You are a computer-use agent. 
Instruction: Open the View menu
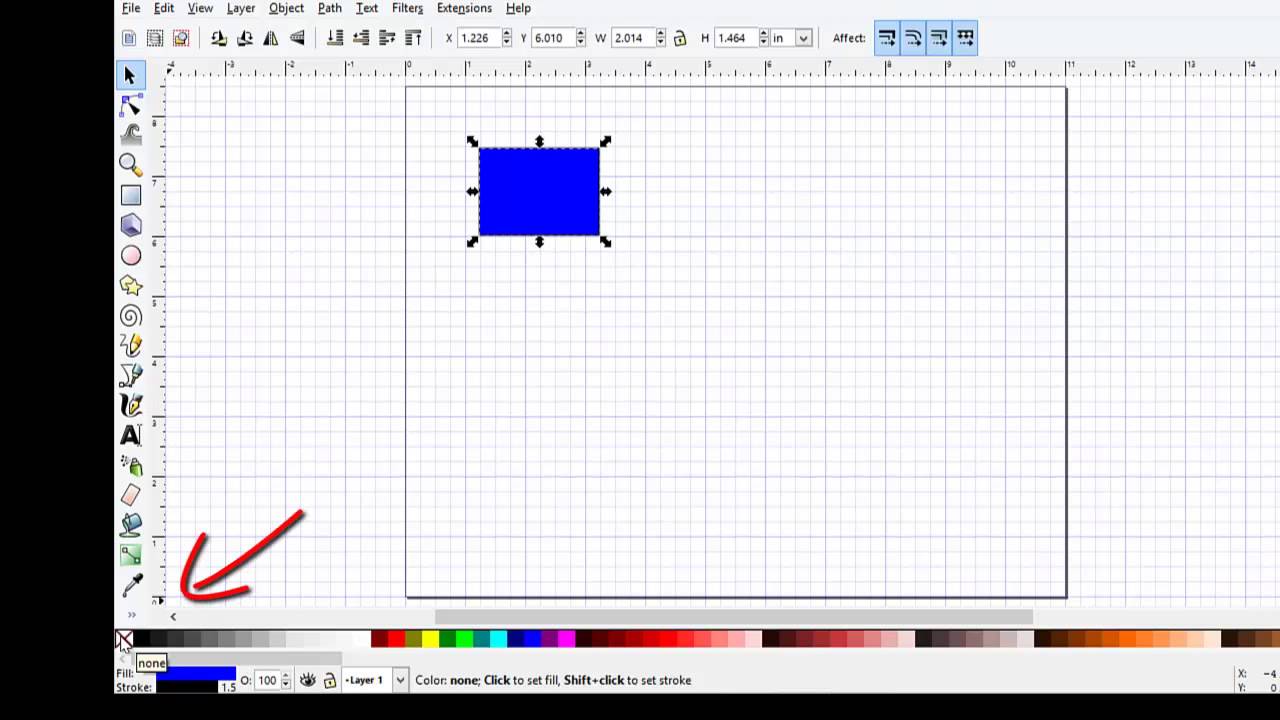200,8
